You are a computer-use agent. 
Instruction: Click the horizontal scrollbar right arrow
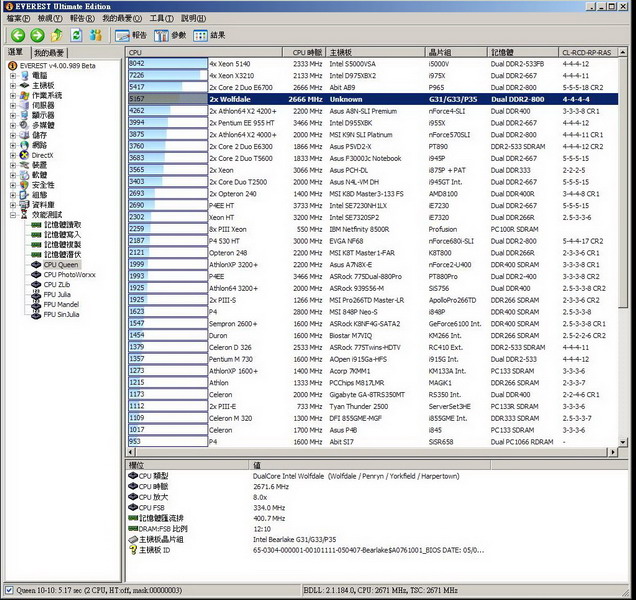[x=612, y=452]
